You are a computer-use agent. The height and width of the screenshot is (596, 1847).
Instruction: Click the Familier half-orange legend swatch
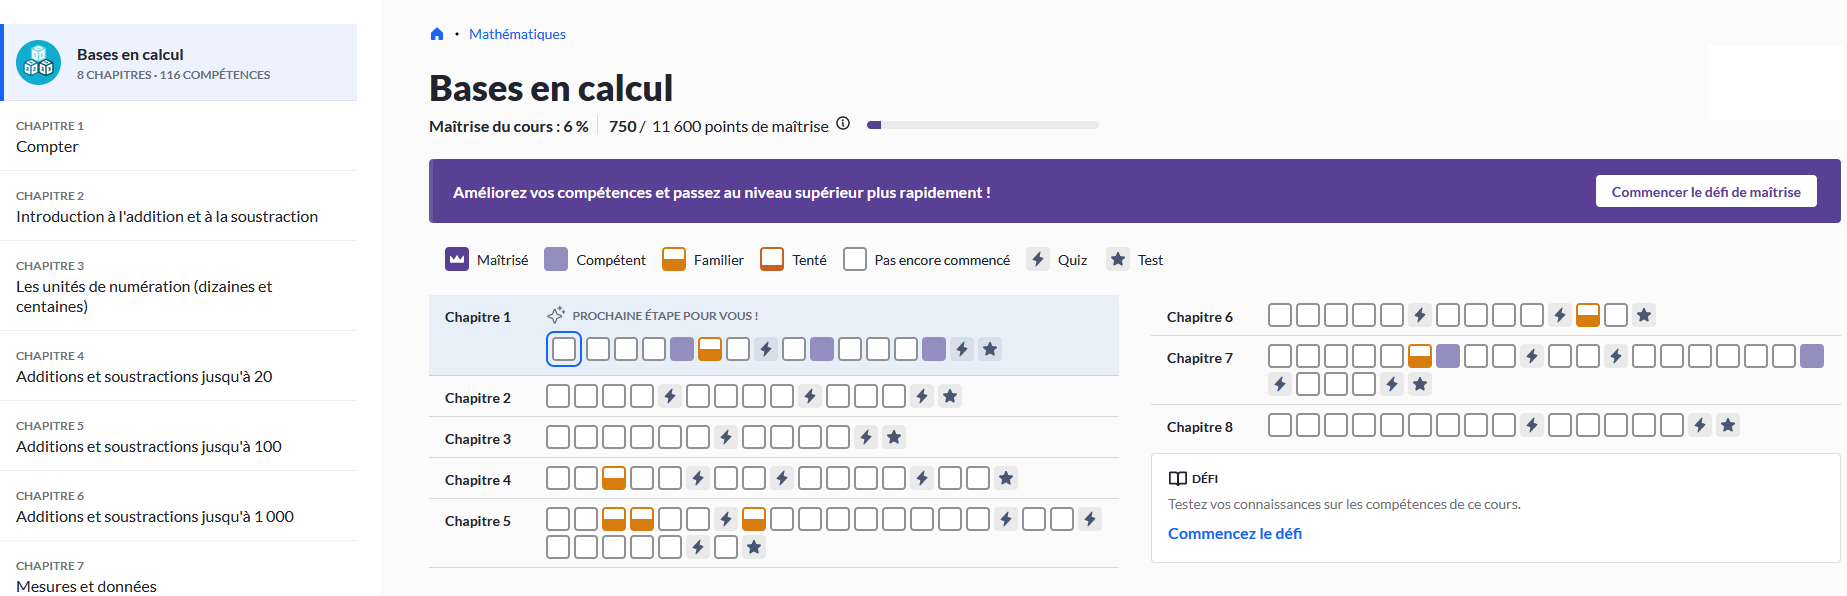pyautogui.click(x=674, y=260)
